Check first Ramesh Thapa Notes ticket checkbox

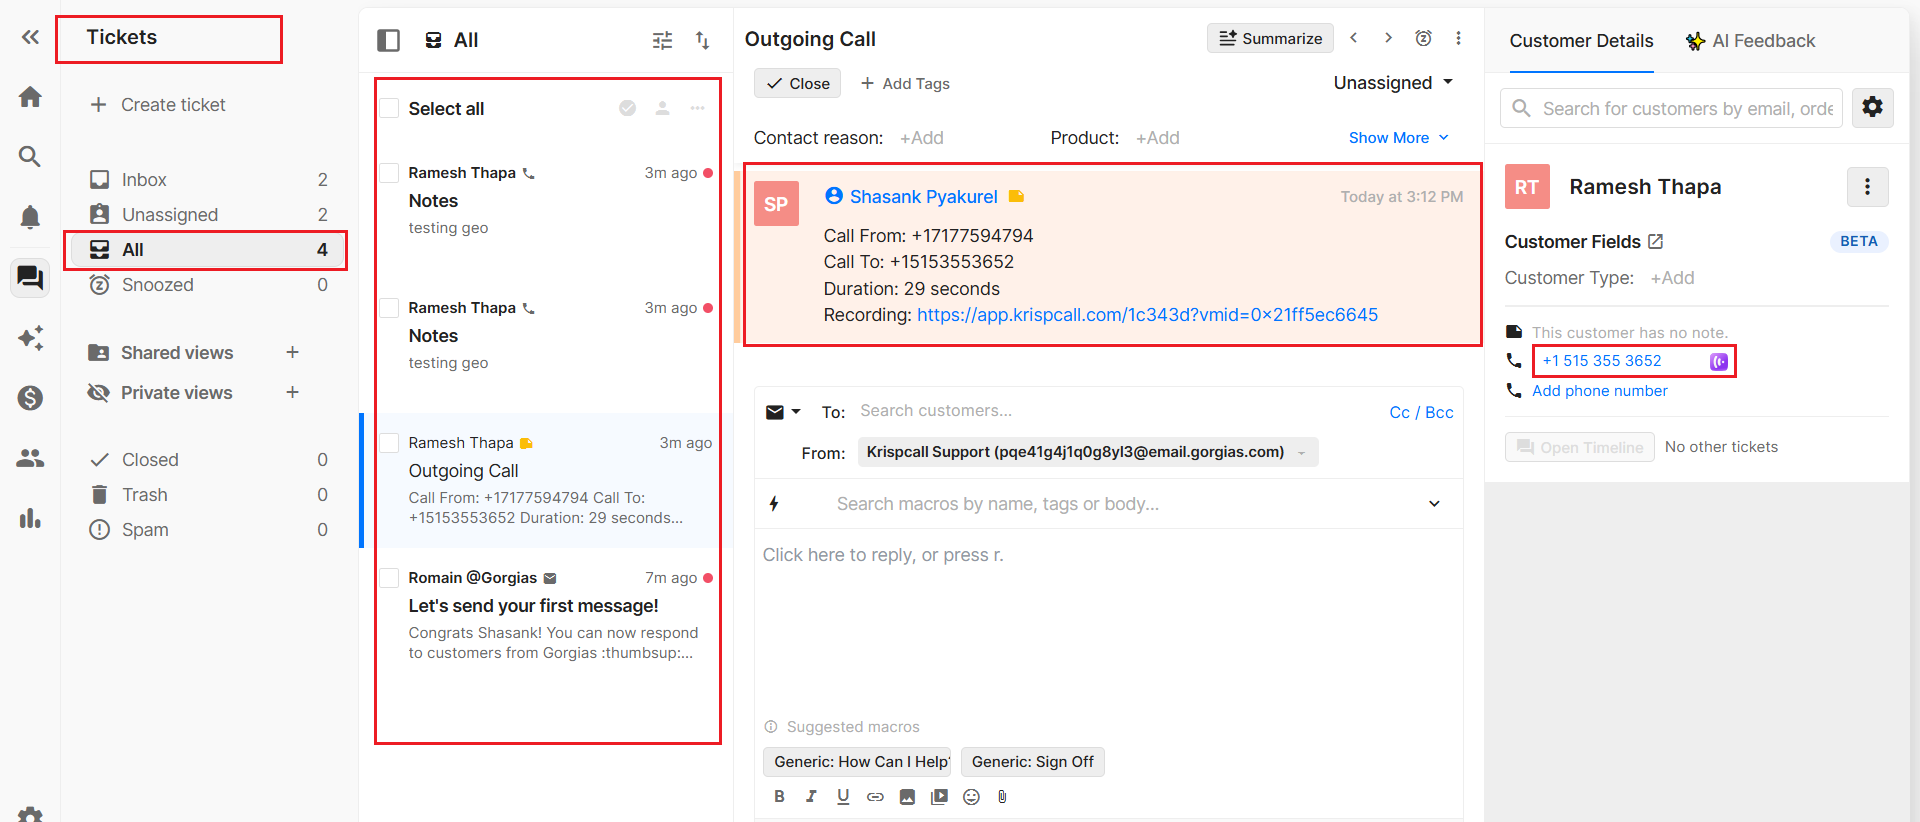click(x=389, y=173)
